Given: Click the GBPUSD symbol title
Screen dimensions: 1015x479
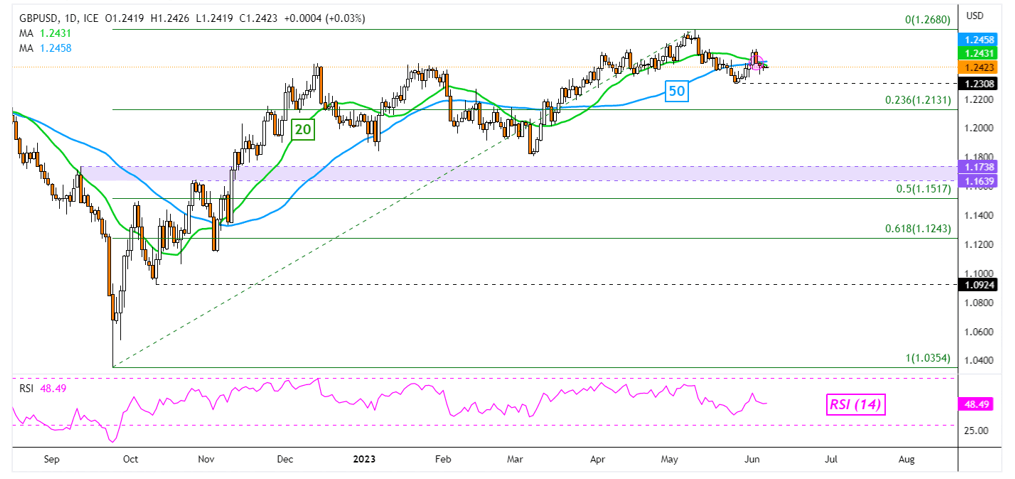Looking at the screenshot, I should coord(37,19).
